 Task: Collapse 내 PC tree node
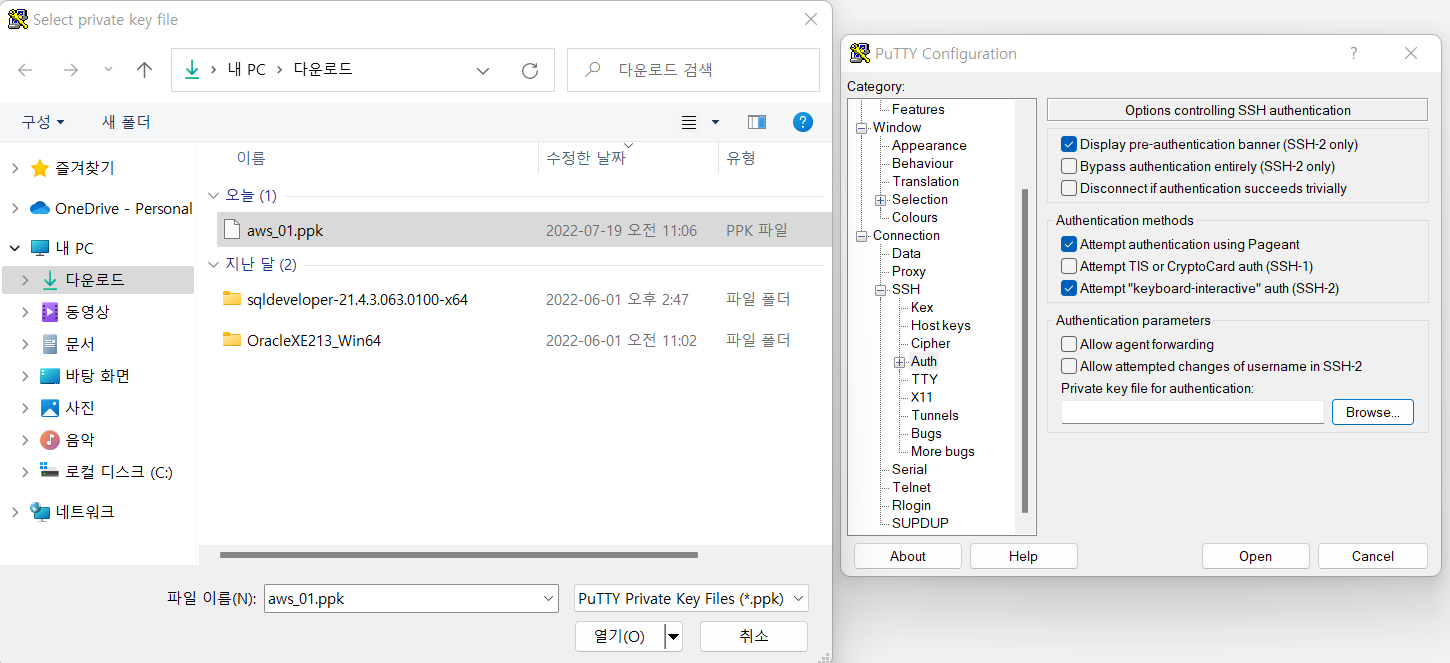(x=15, y=248)
